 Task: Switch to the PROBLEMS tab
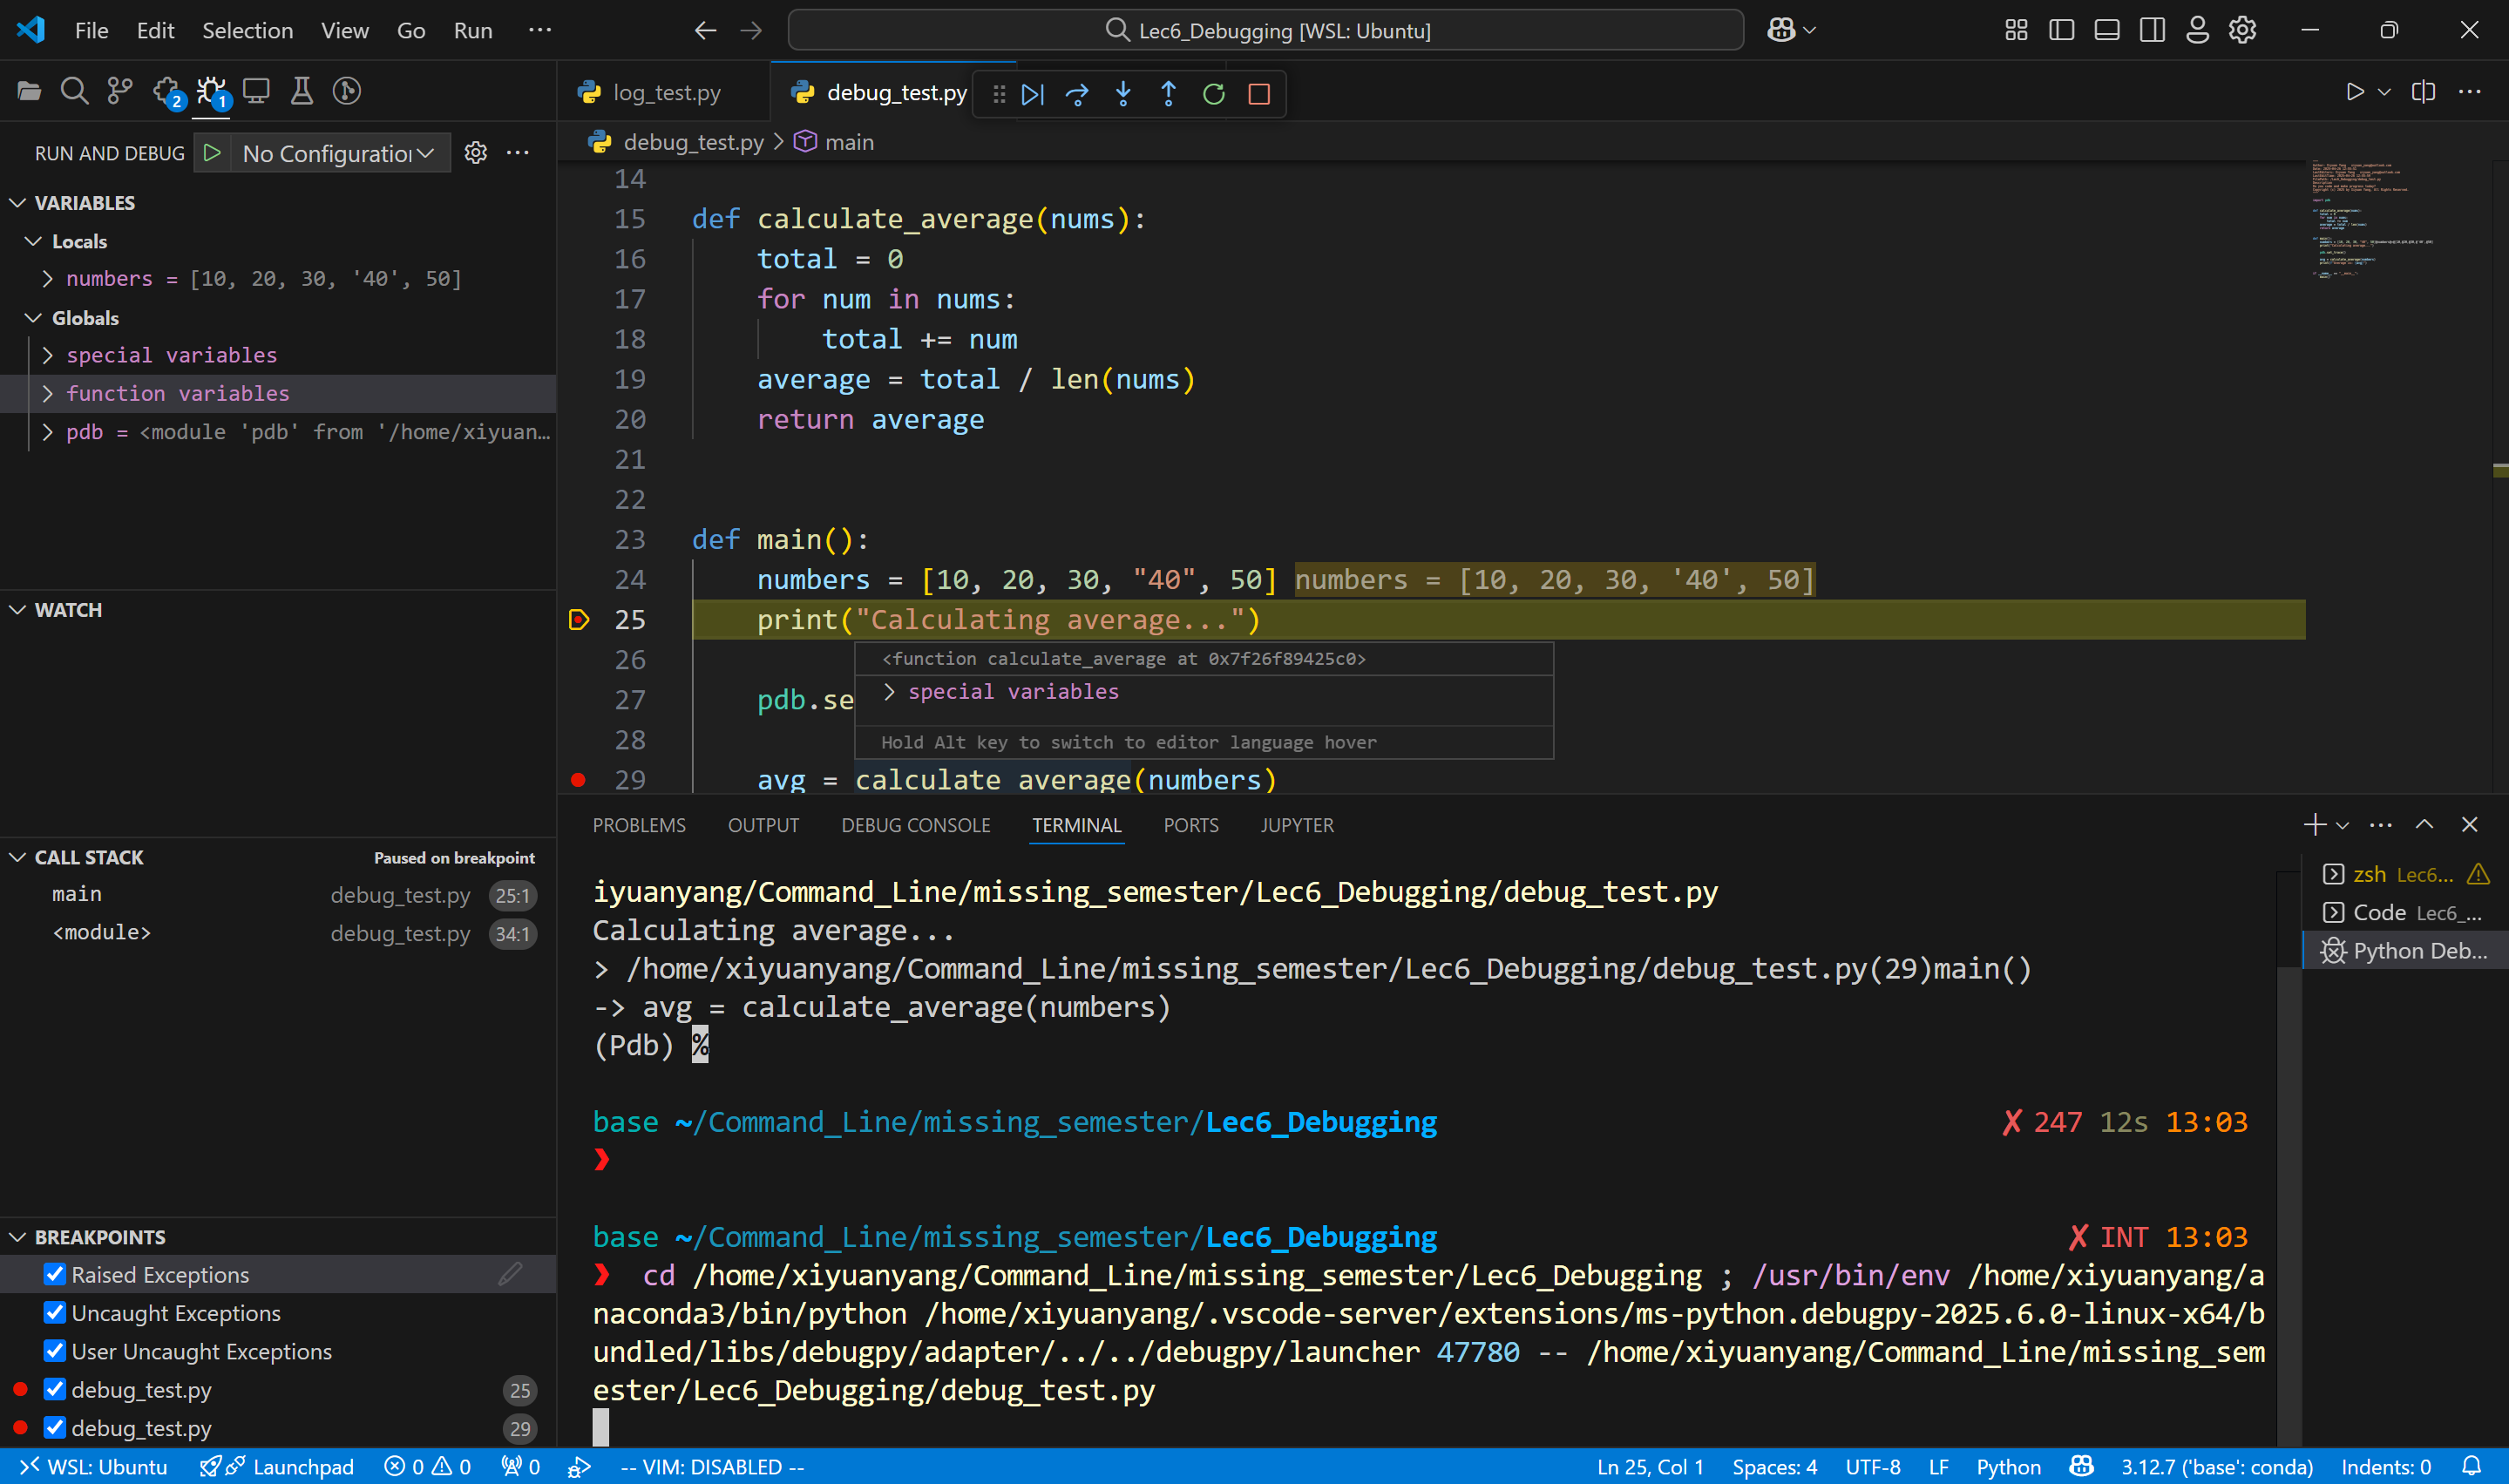[639, 825]
